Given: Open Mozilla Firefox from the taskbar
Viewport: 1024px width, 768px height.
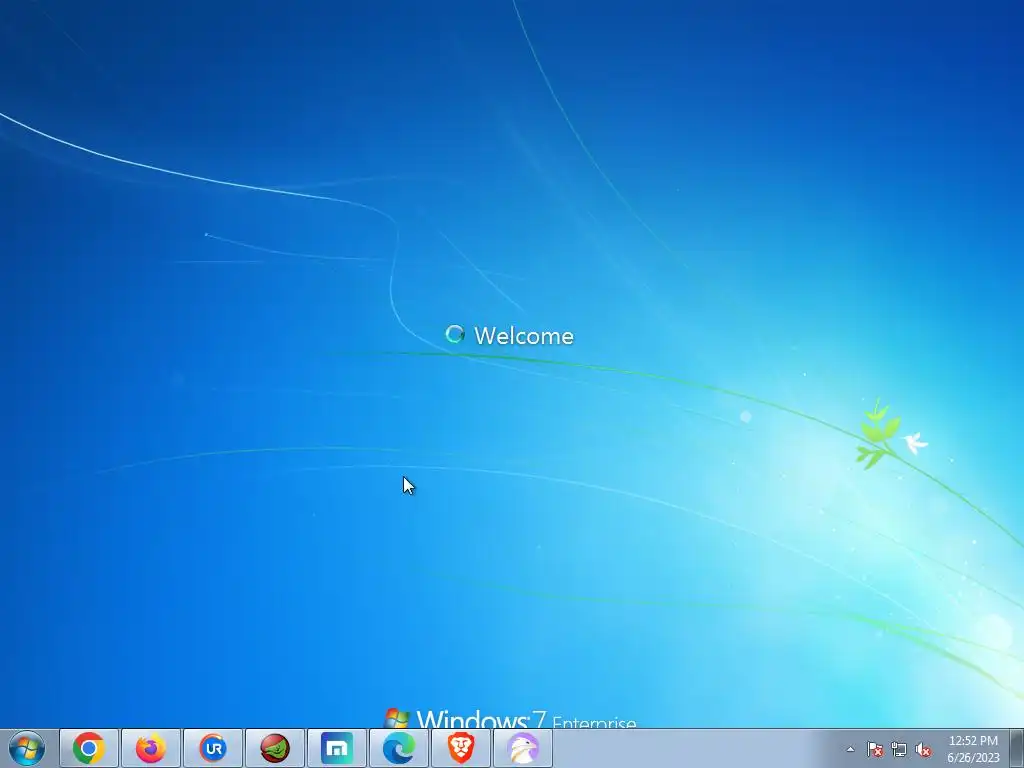Looking at the screenshot, I should [151, 748].
